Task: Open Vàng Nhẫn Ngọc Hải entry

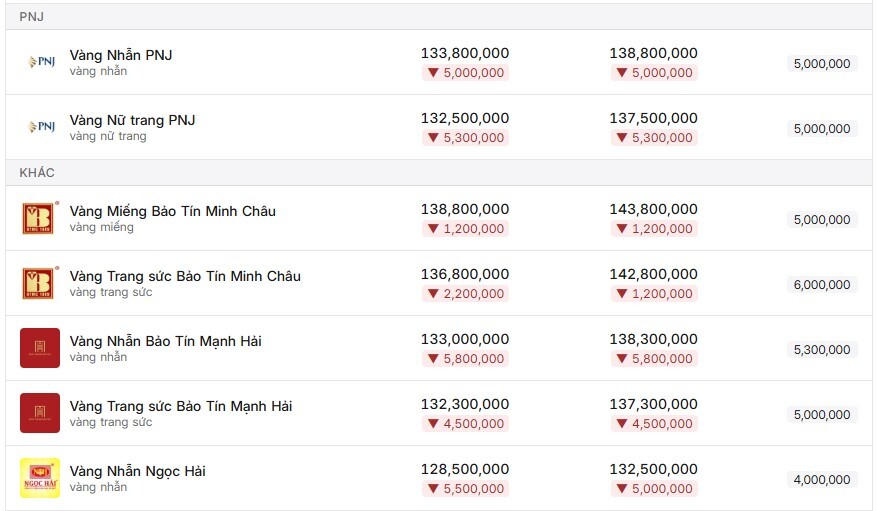Action: point(138,471)
